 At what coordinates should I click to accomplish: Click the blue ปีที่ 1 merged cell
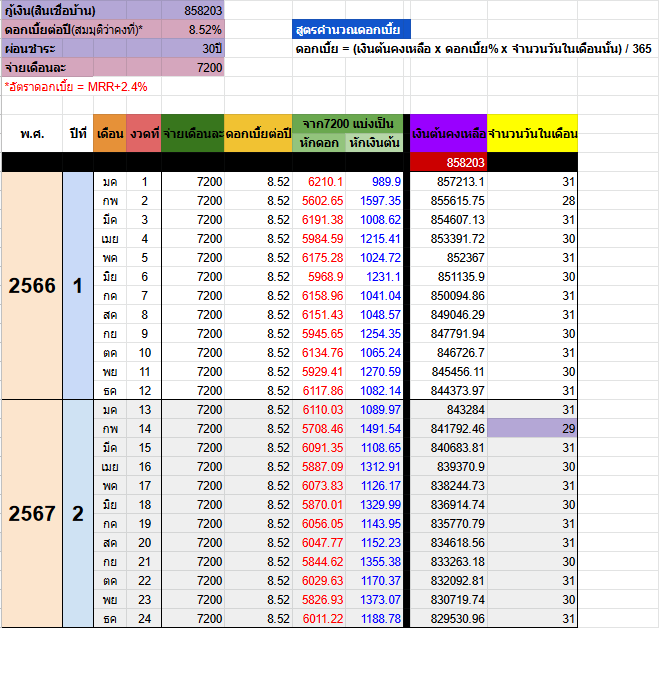click(78, 286)
